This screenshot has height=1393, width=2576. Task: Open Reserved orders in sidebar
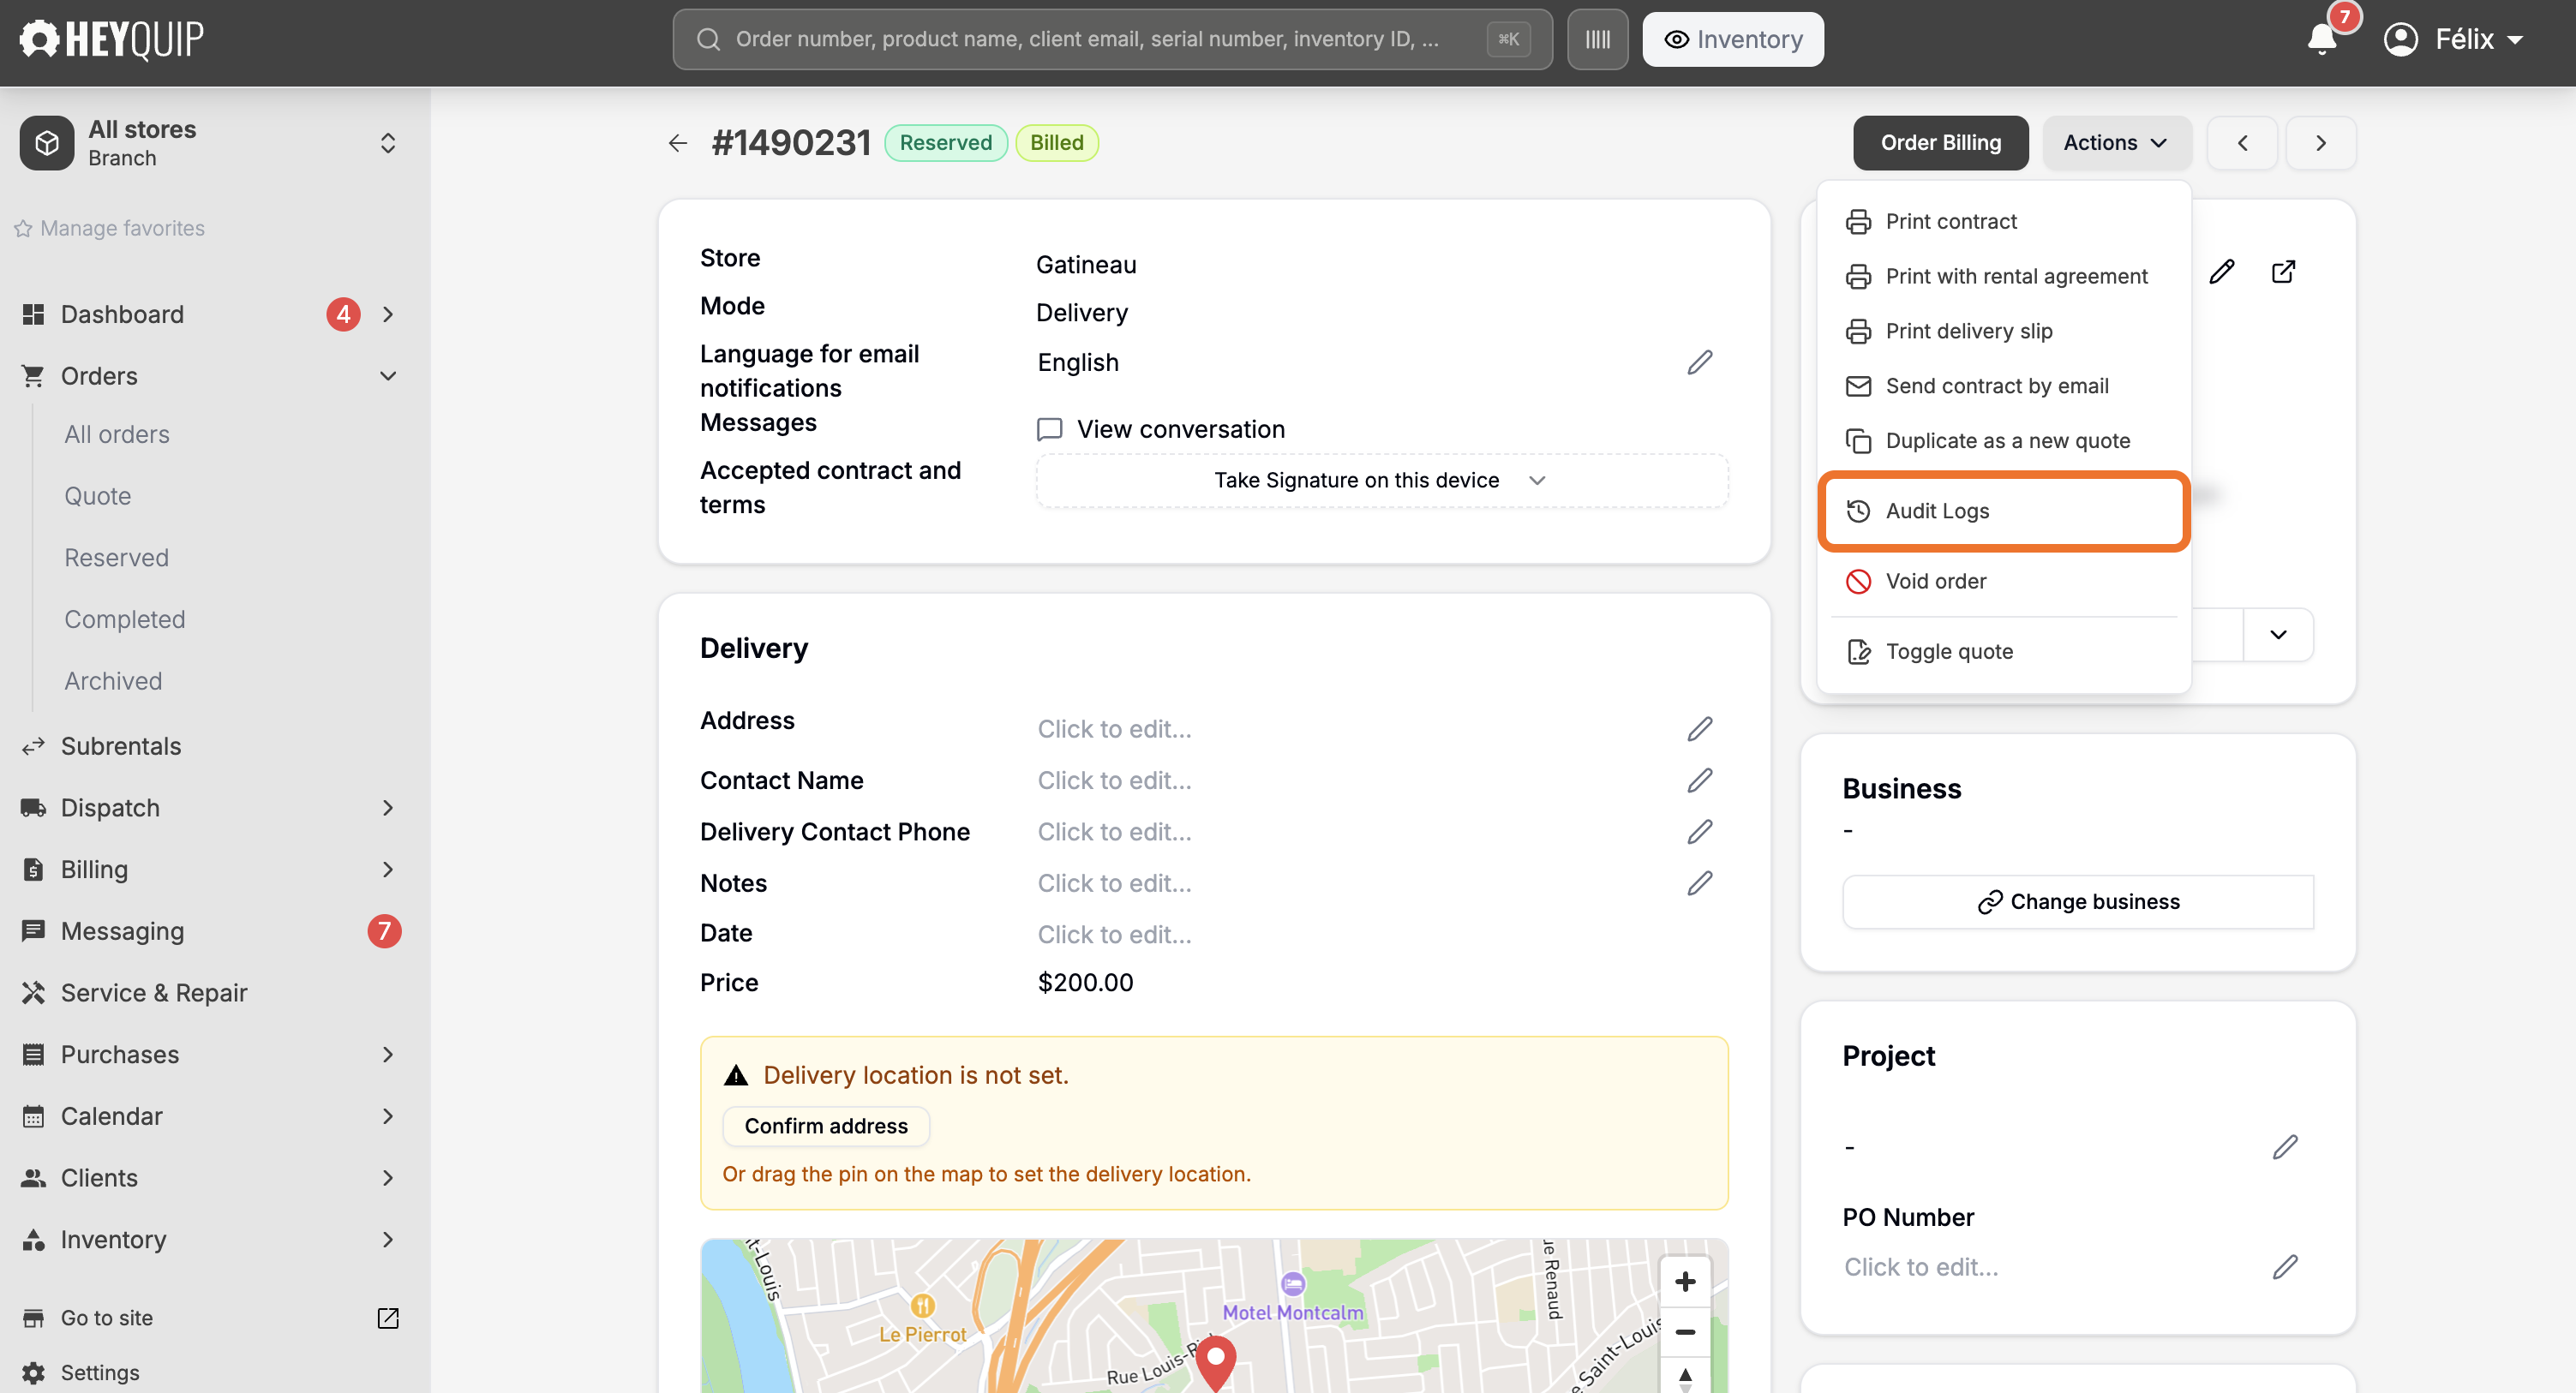[116, 557]
